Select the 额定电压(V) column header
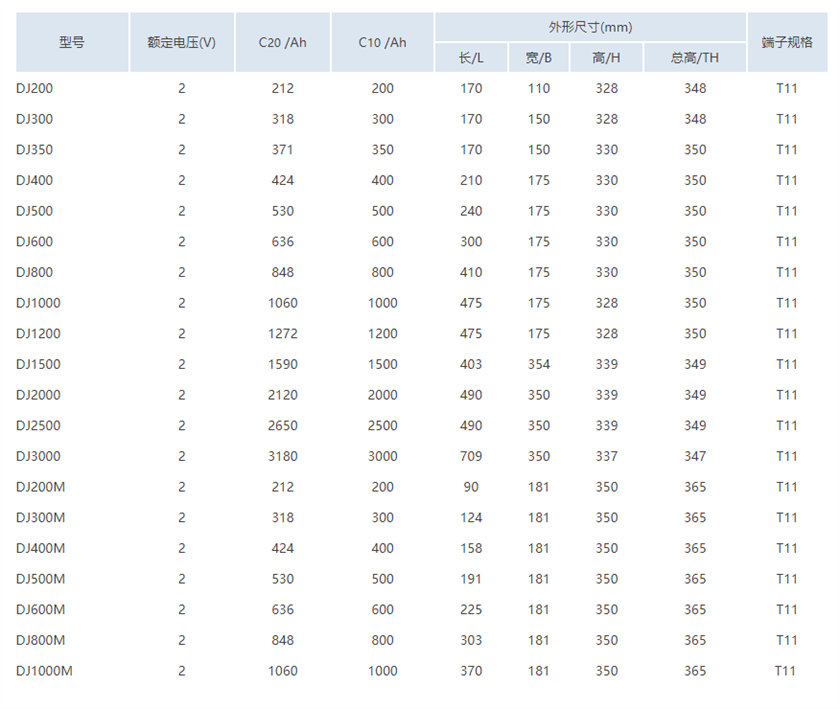Image resolution: width=840 pixels, height=709 pixels. (181, 42)
